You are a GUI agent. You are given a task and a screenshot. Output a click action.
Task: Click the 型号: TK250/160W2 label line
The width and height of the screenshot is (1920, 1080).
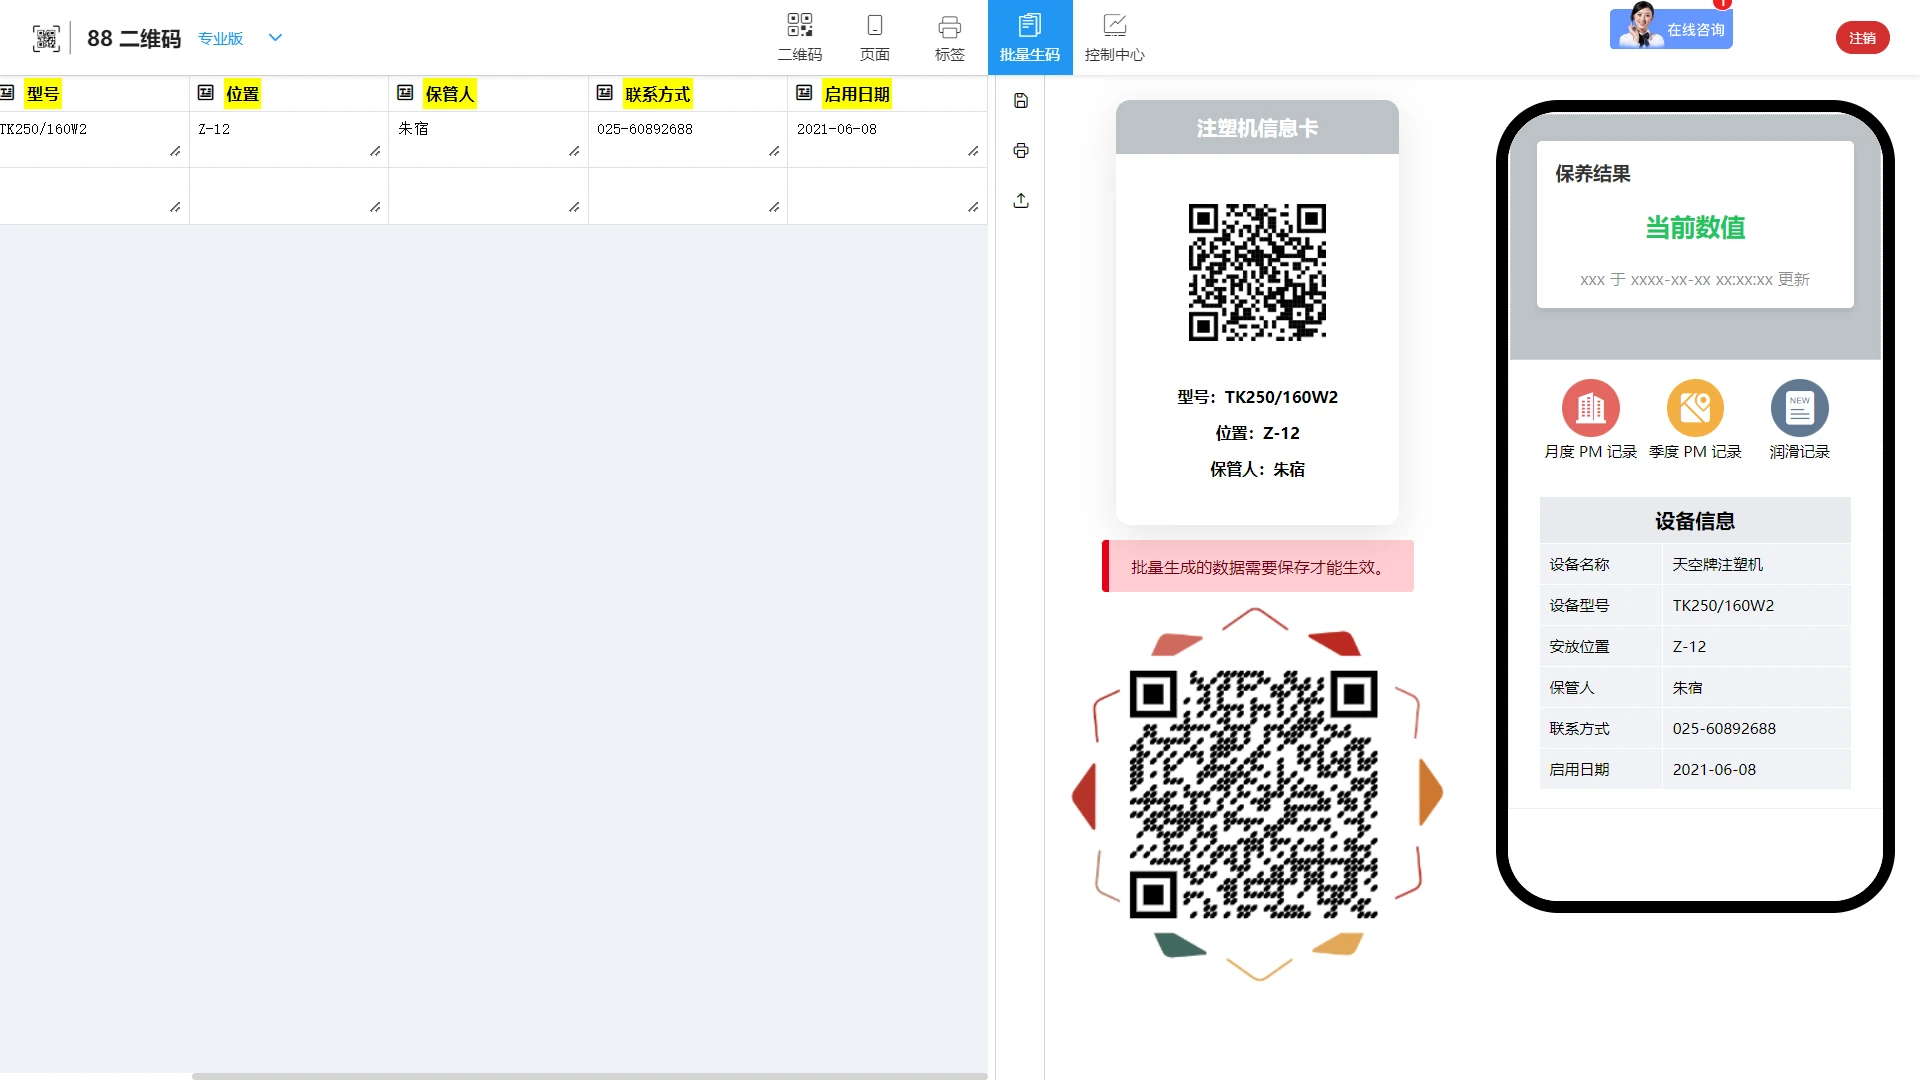(x=1257, y=397)
